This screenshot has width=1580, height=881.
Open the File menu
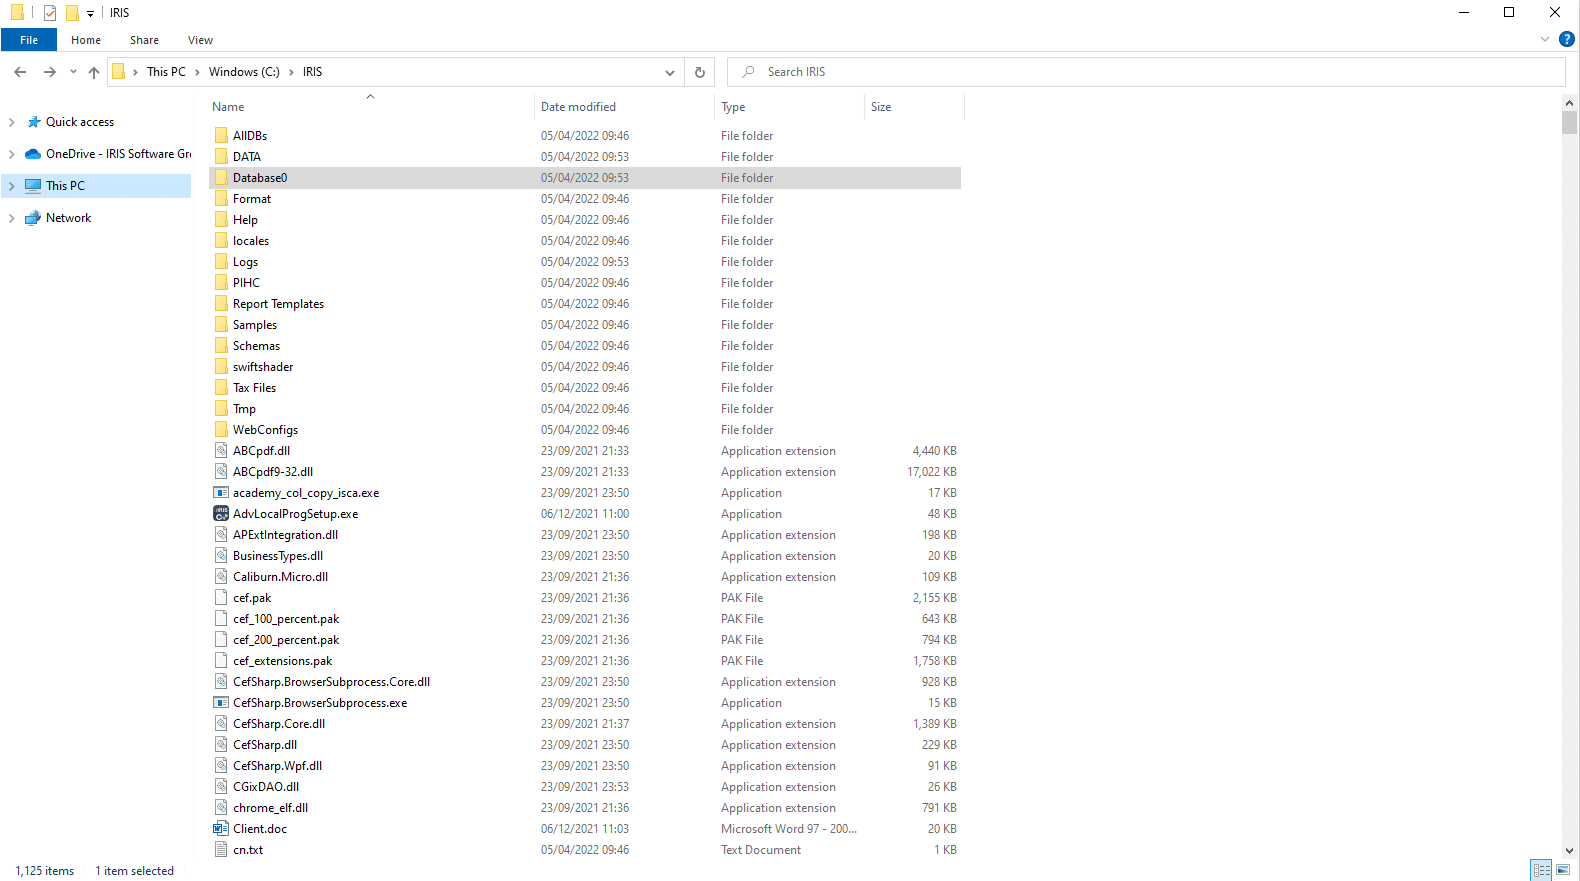click(x=29, y=40)
